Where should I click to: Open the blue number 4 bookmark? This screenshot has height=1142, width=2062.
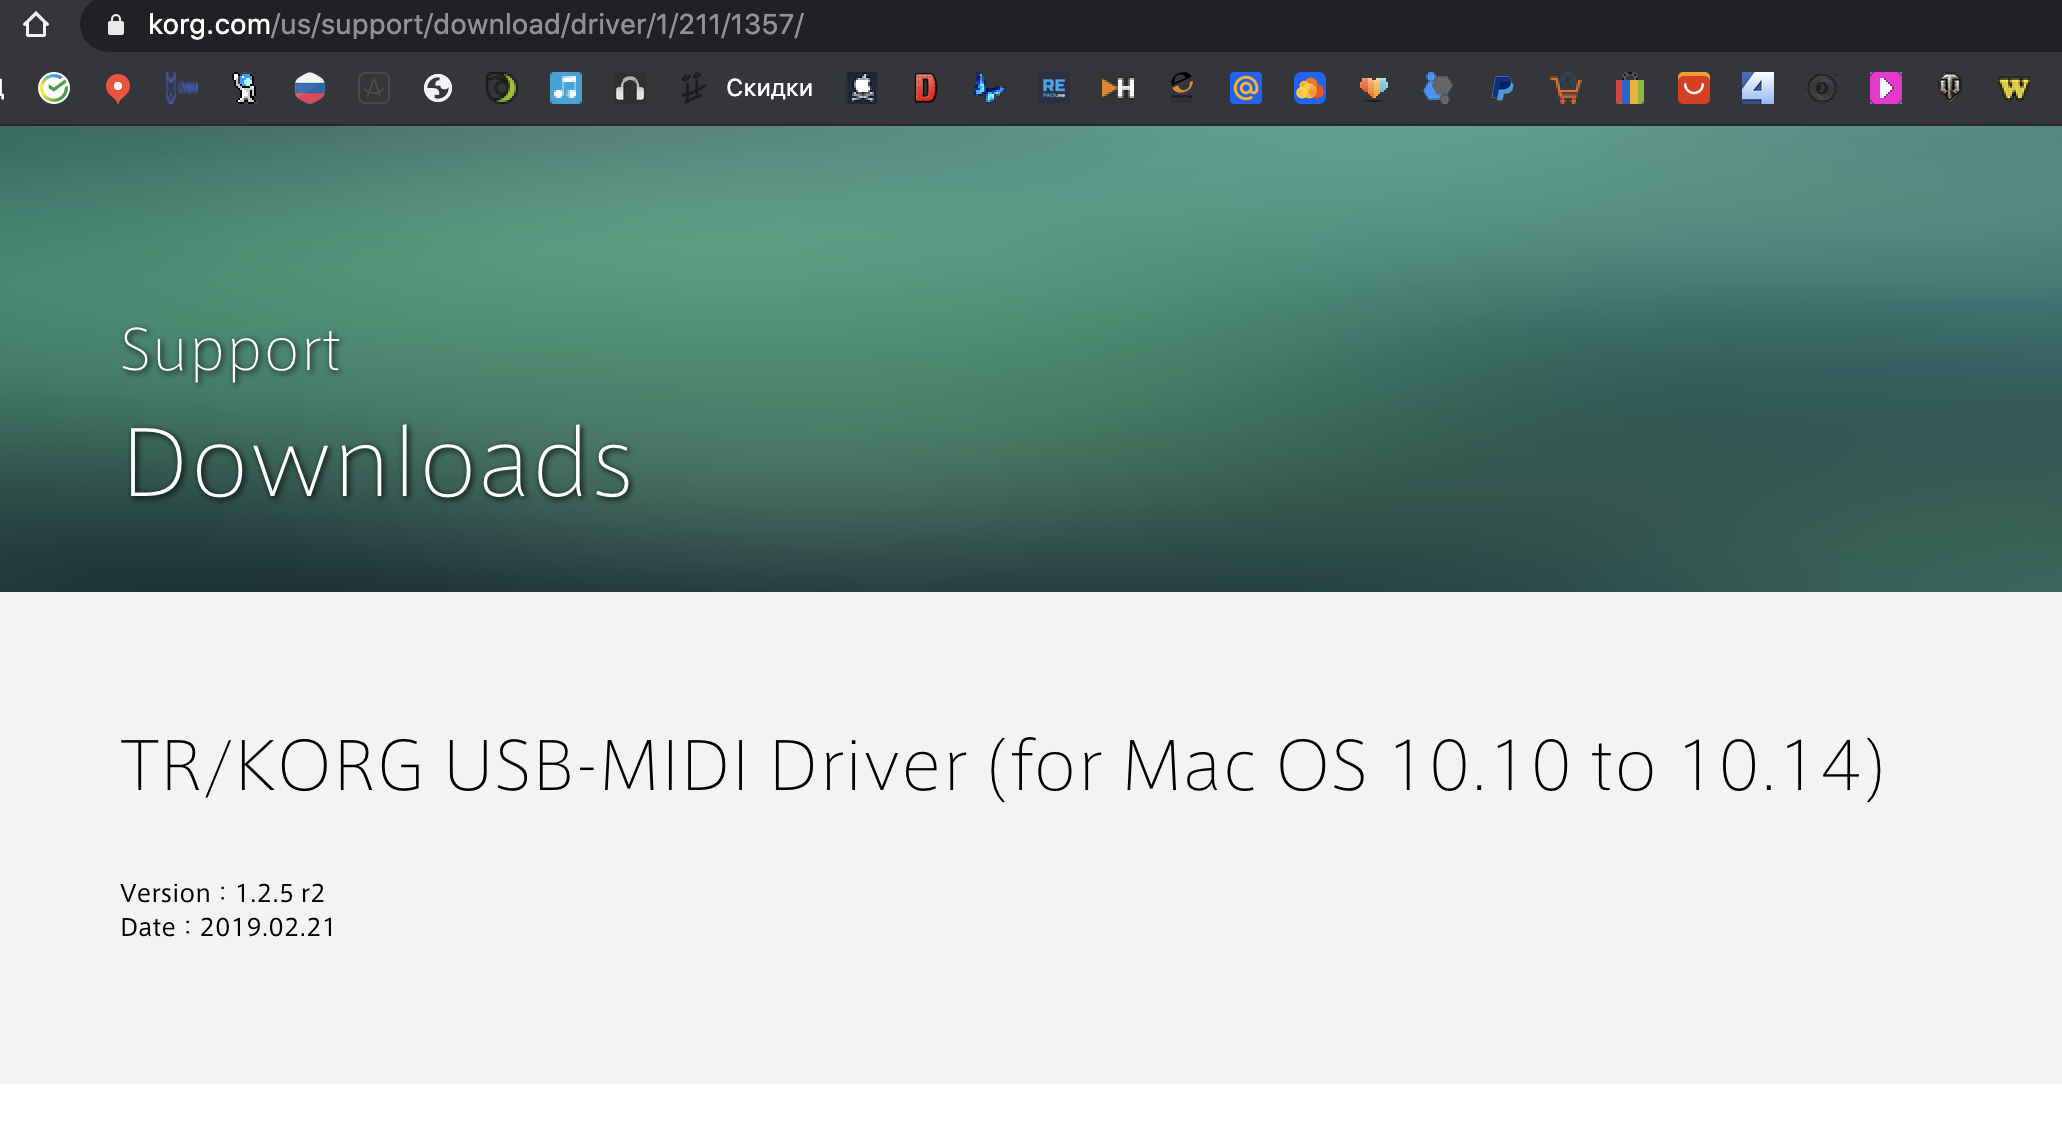[1758, 88]
